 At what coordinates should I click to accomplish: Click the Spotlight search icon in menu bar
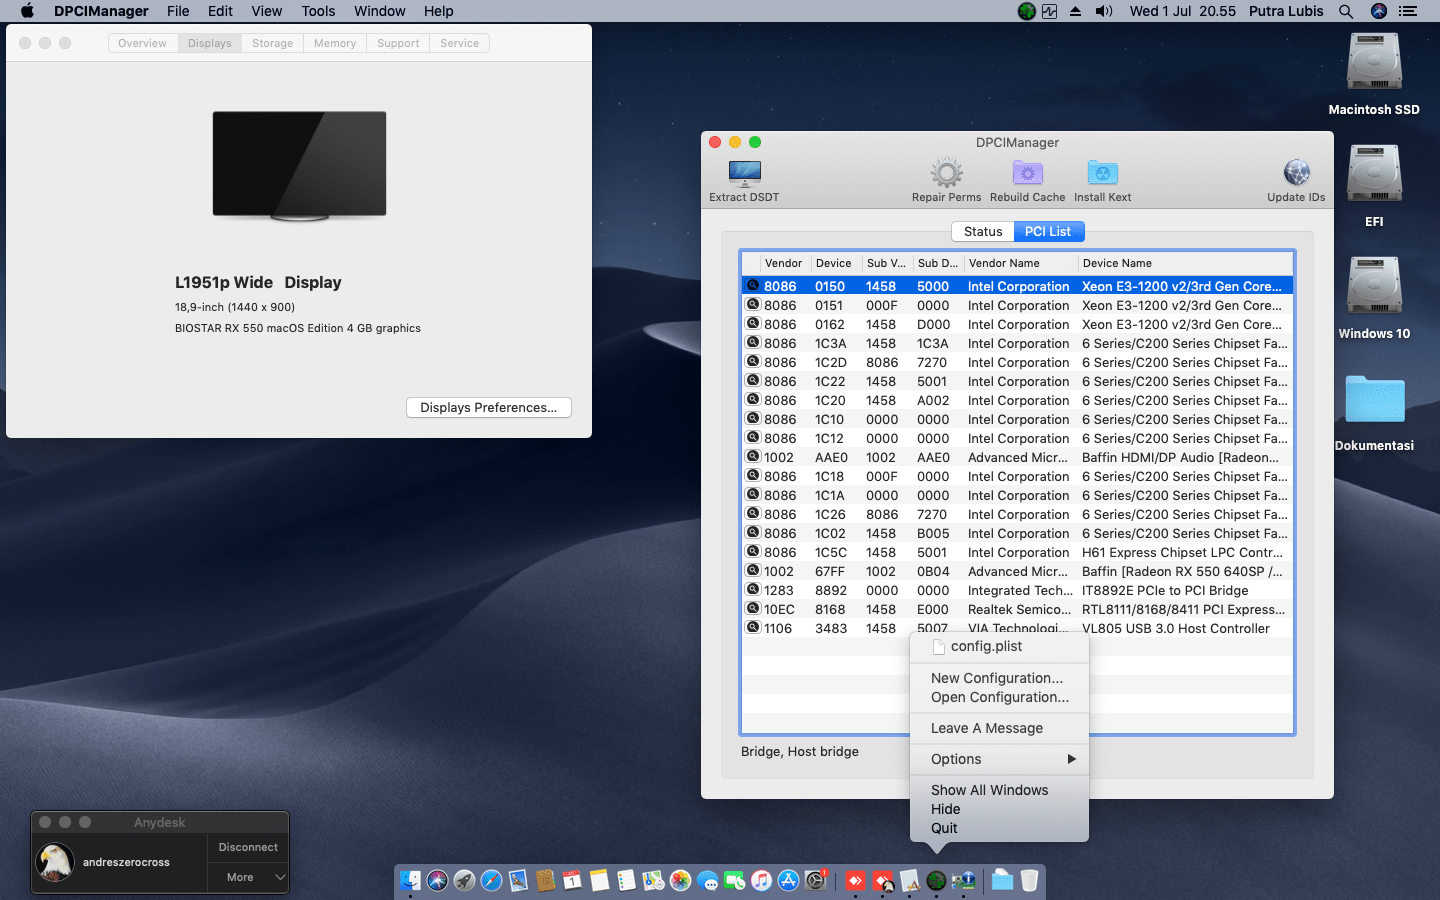pyautogui.click(x=1346, y=11)
